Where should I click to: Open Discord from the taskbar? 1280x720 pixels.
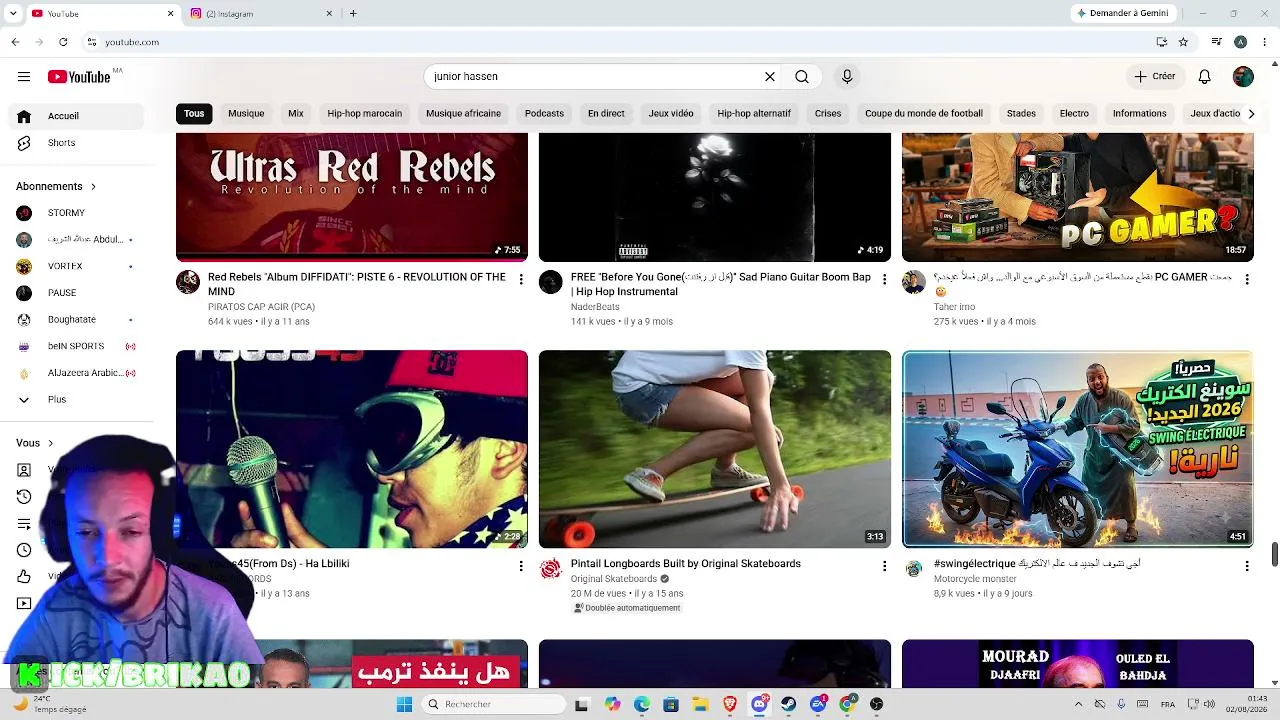pyautogui.click(x=759, y=704)
